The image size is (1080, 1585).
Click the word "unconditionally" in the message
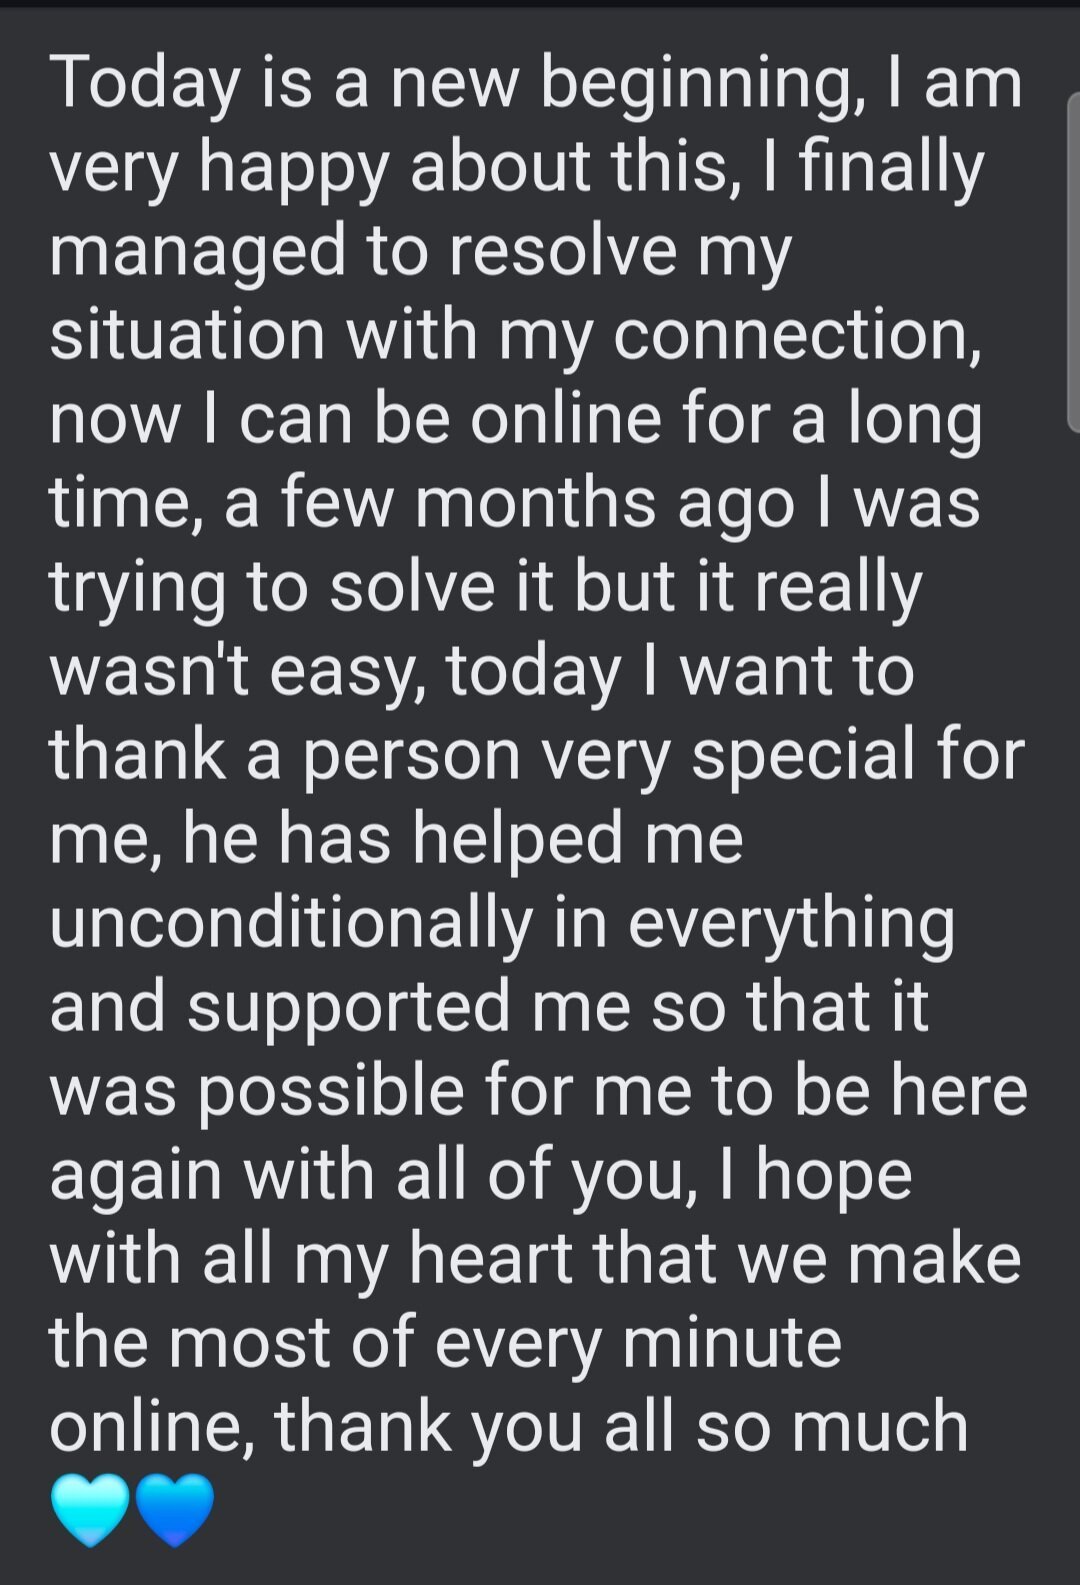[x=291, y=922]
